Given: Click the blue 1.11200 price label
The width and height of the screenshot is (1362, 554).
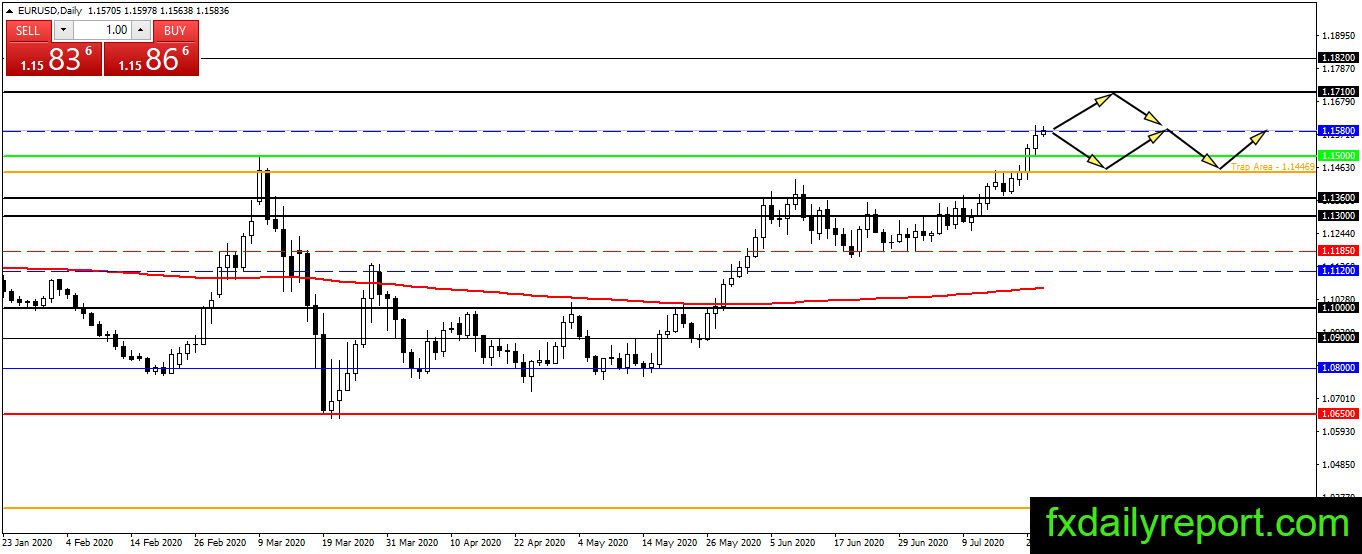Looking at the screenshot, I should pyautogui.click(x=1338, y=271).
